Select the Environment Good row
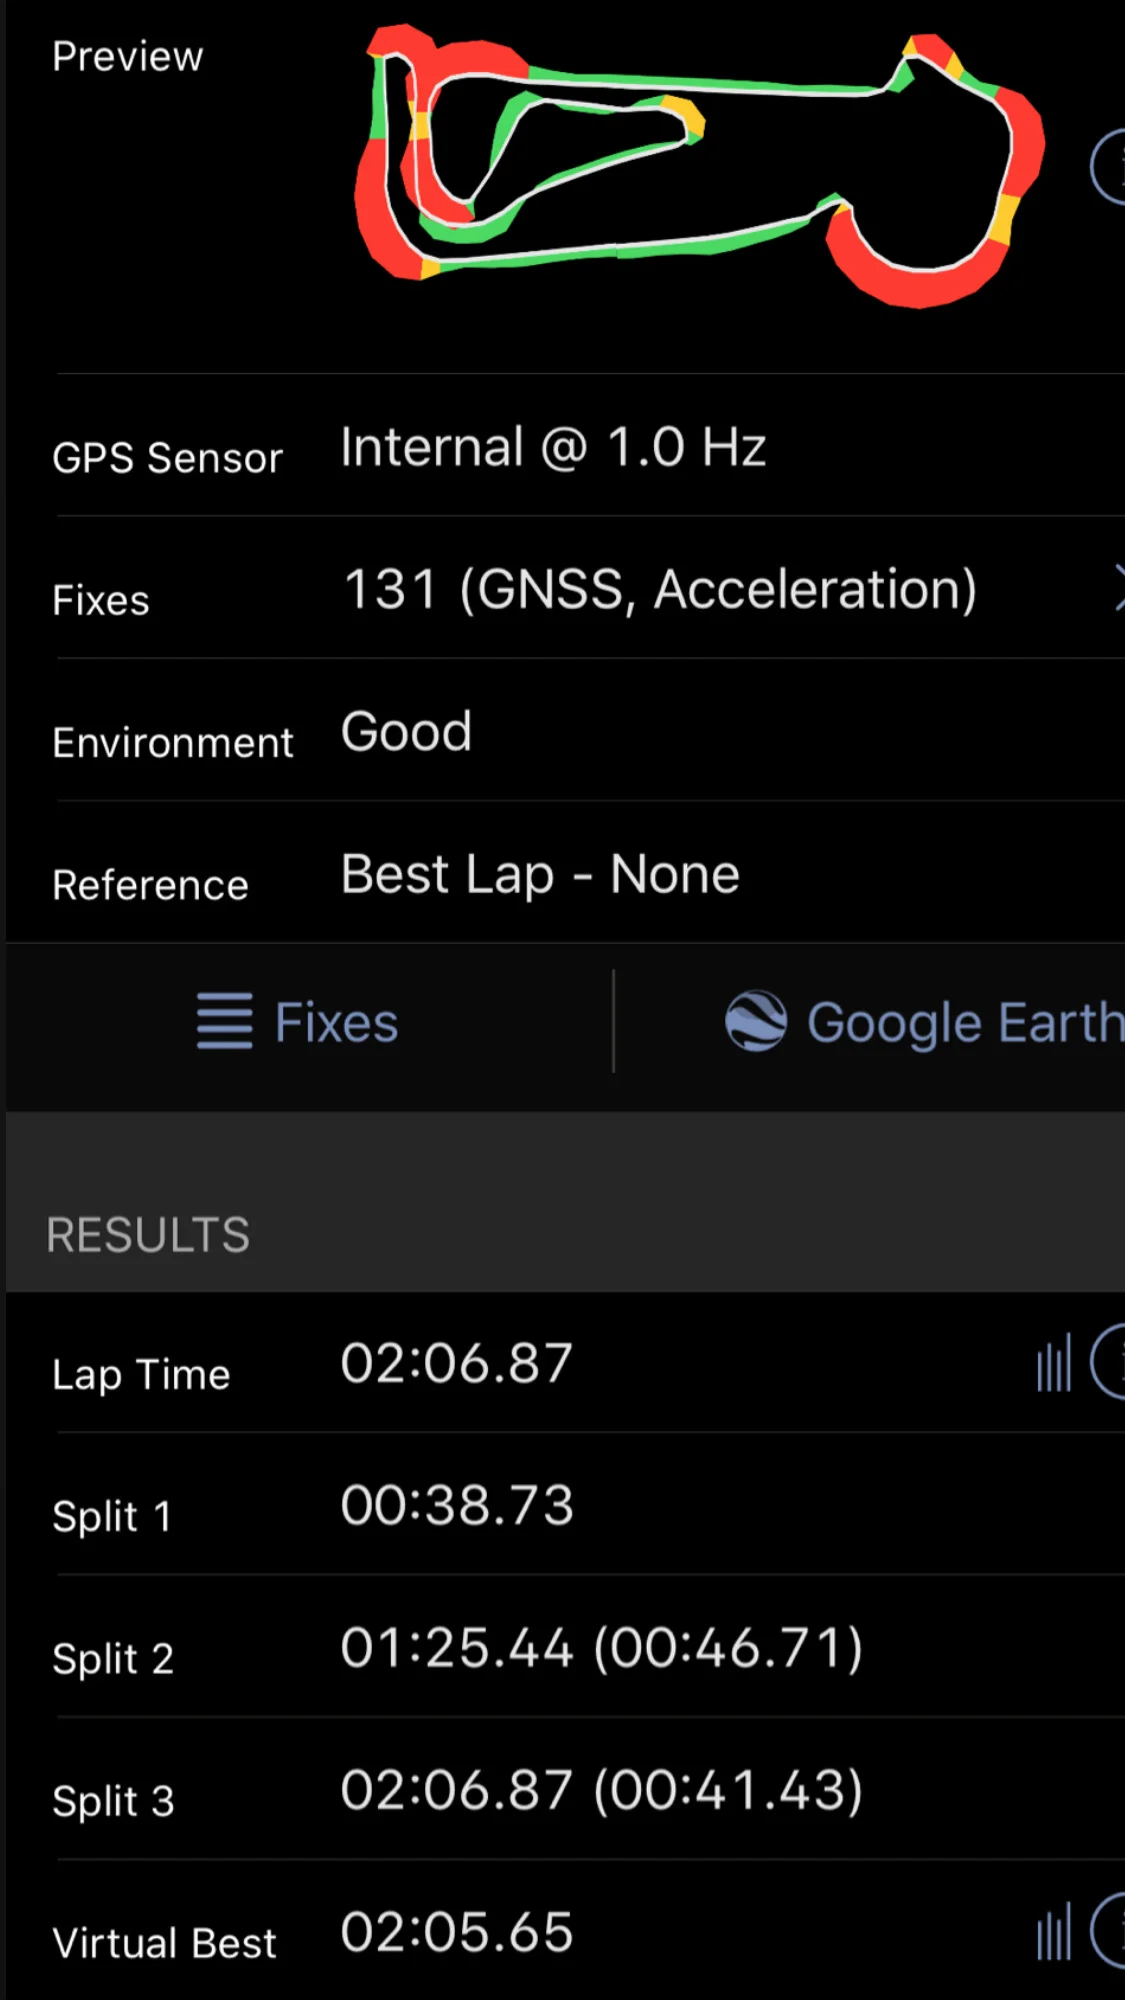Image resolution: width=1125 pixels, height=2000 pixels. pos(590,731)
